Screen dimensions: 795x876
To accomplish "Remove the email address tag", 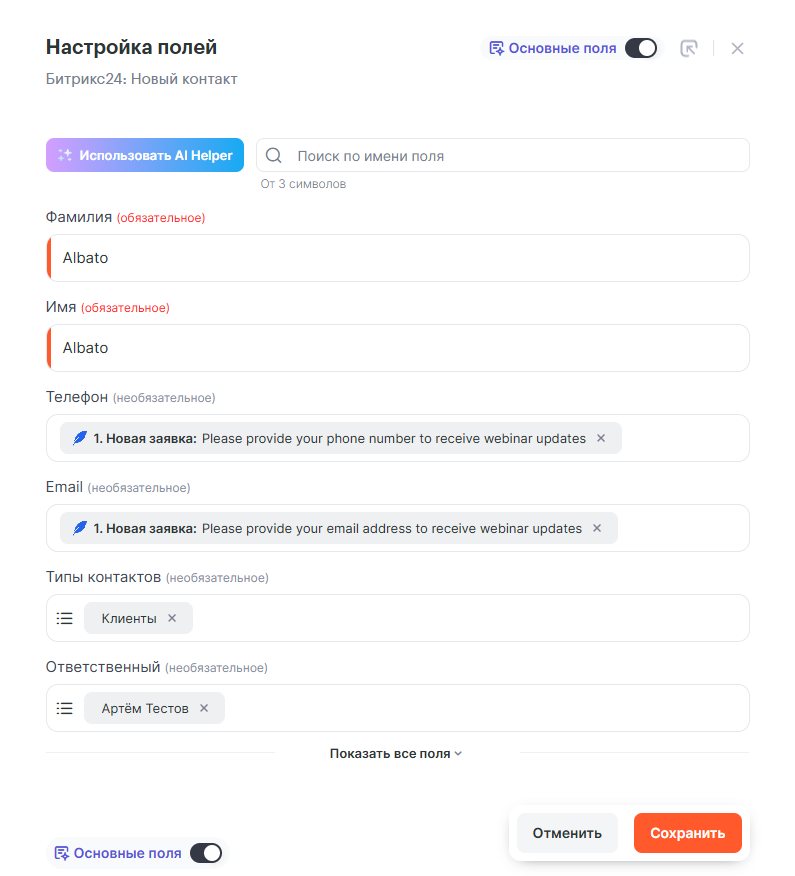I will click(x=597, y=528).
